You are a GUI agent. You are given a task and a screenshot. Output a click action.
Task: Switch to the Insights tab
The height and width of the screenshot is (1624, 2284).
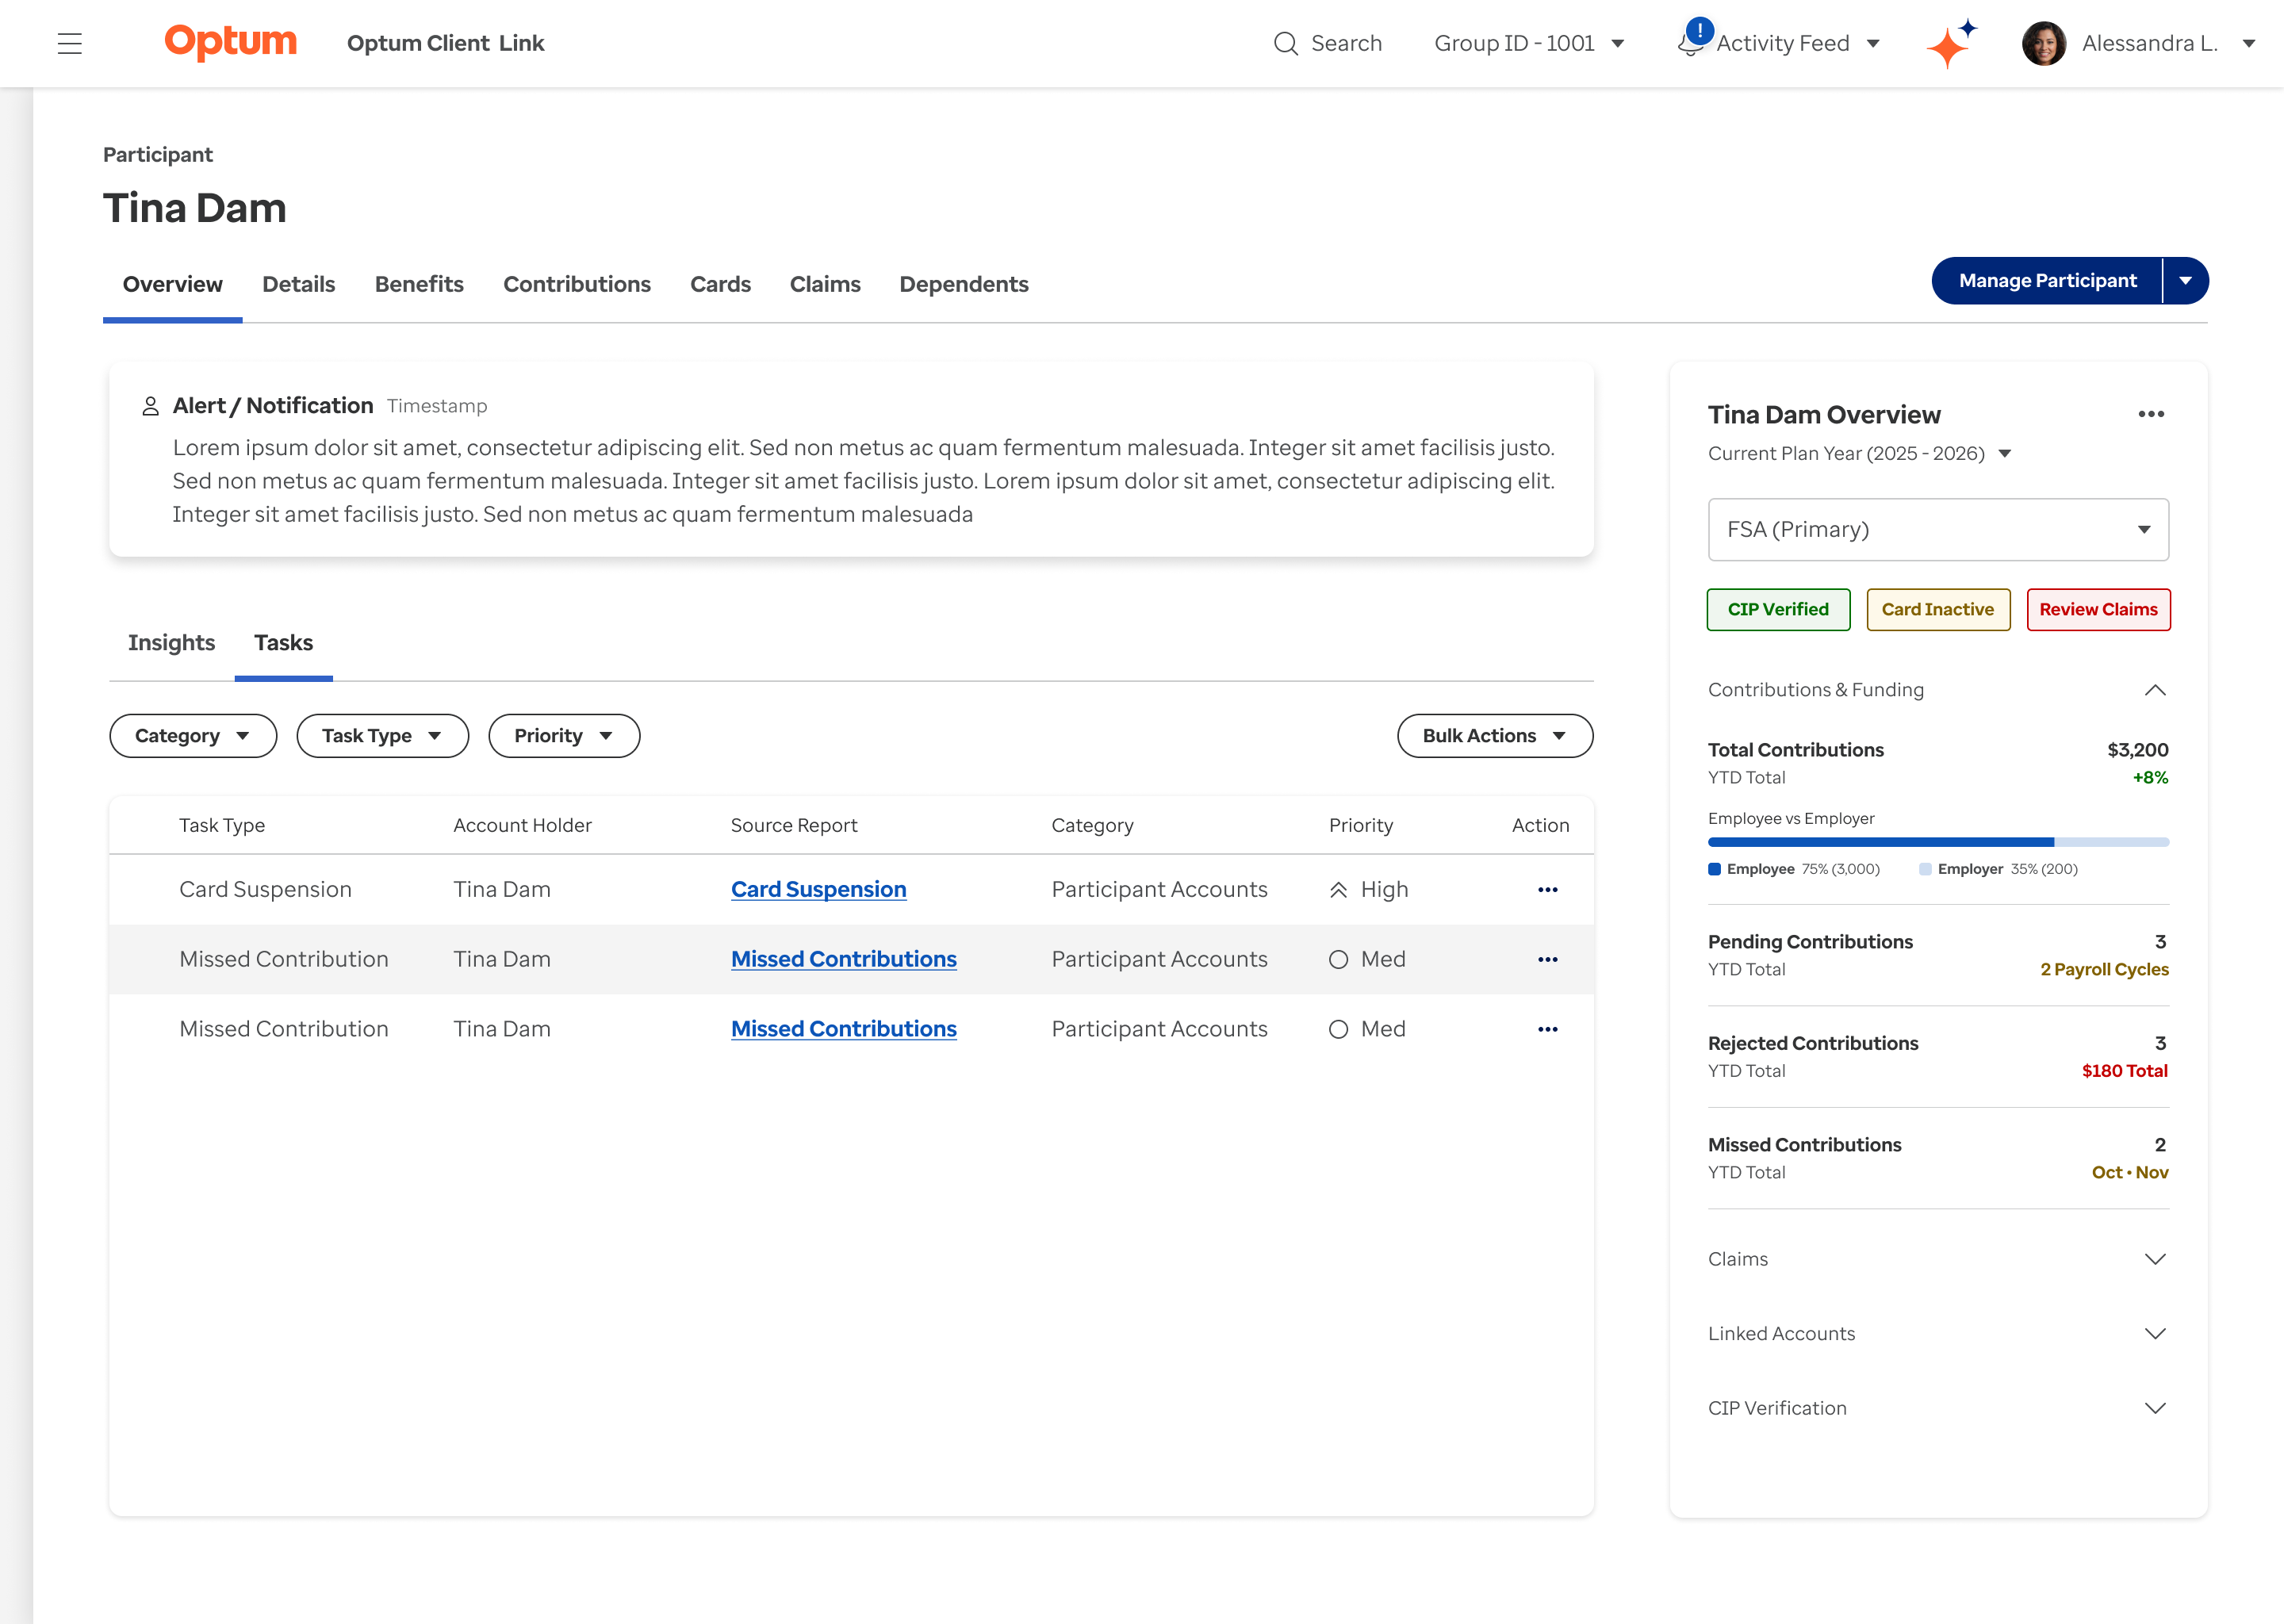(171, 642)
